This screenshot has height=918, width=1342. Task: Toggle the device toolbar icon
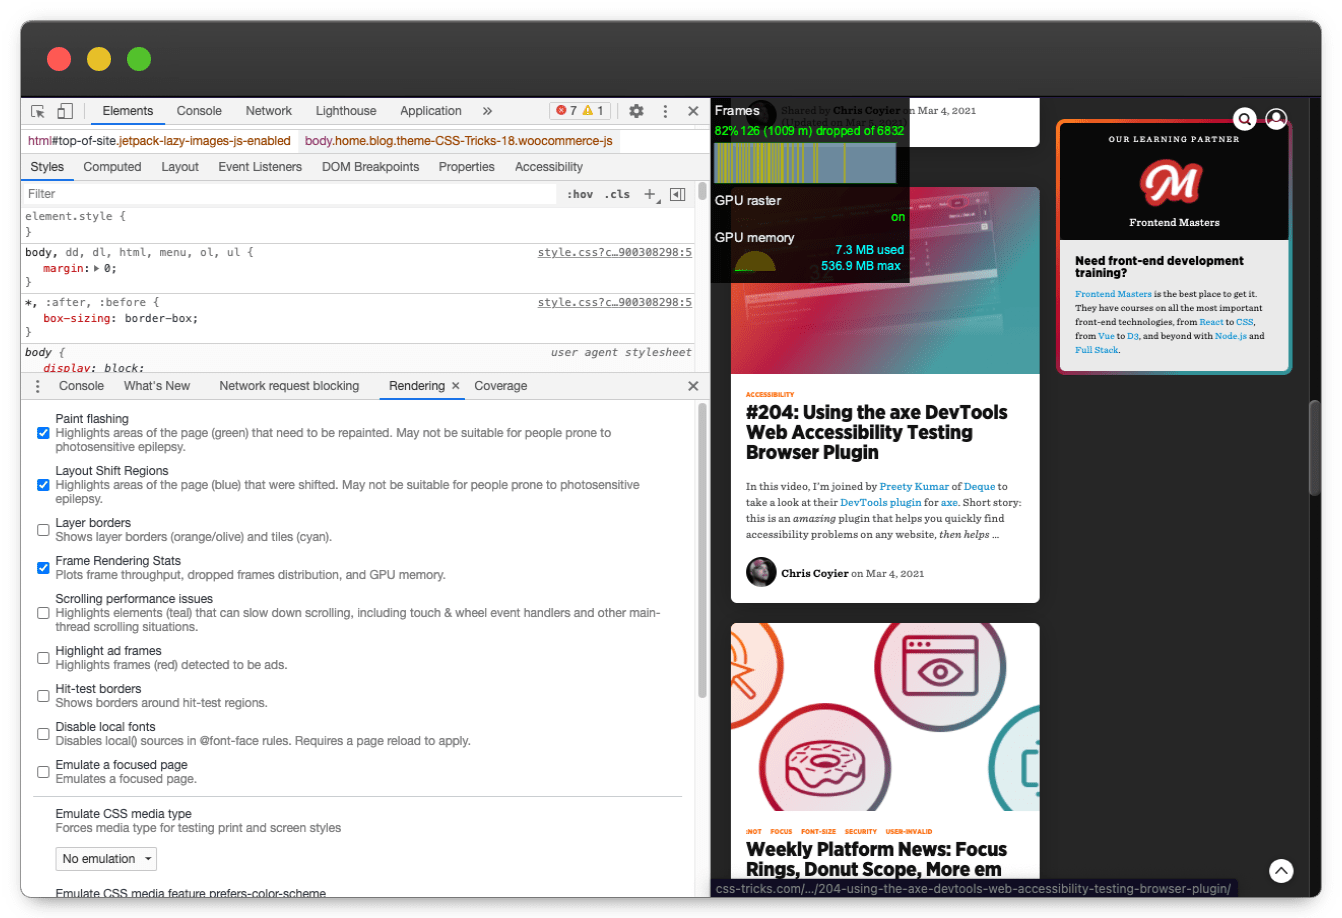(x=65, y=111)
